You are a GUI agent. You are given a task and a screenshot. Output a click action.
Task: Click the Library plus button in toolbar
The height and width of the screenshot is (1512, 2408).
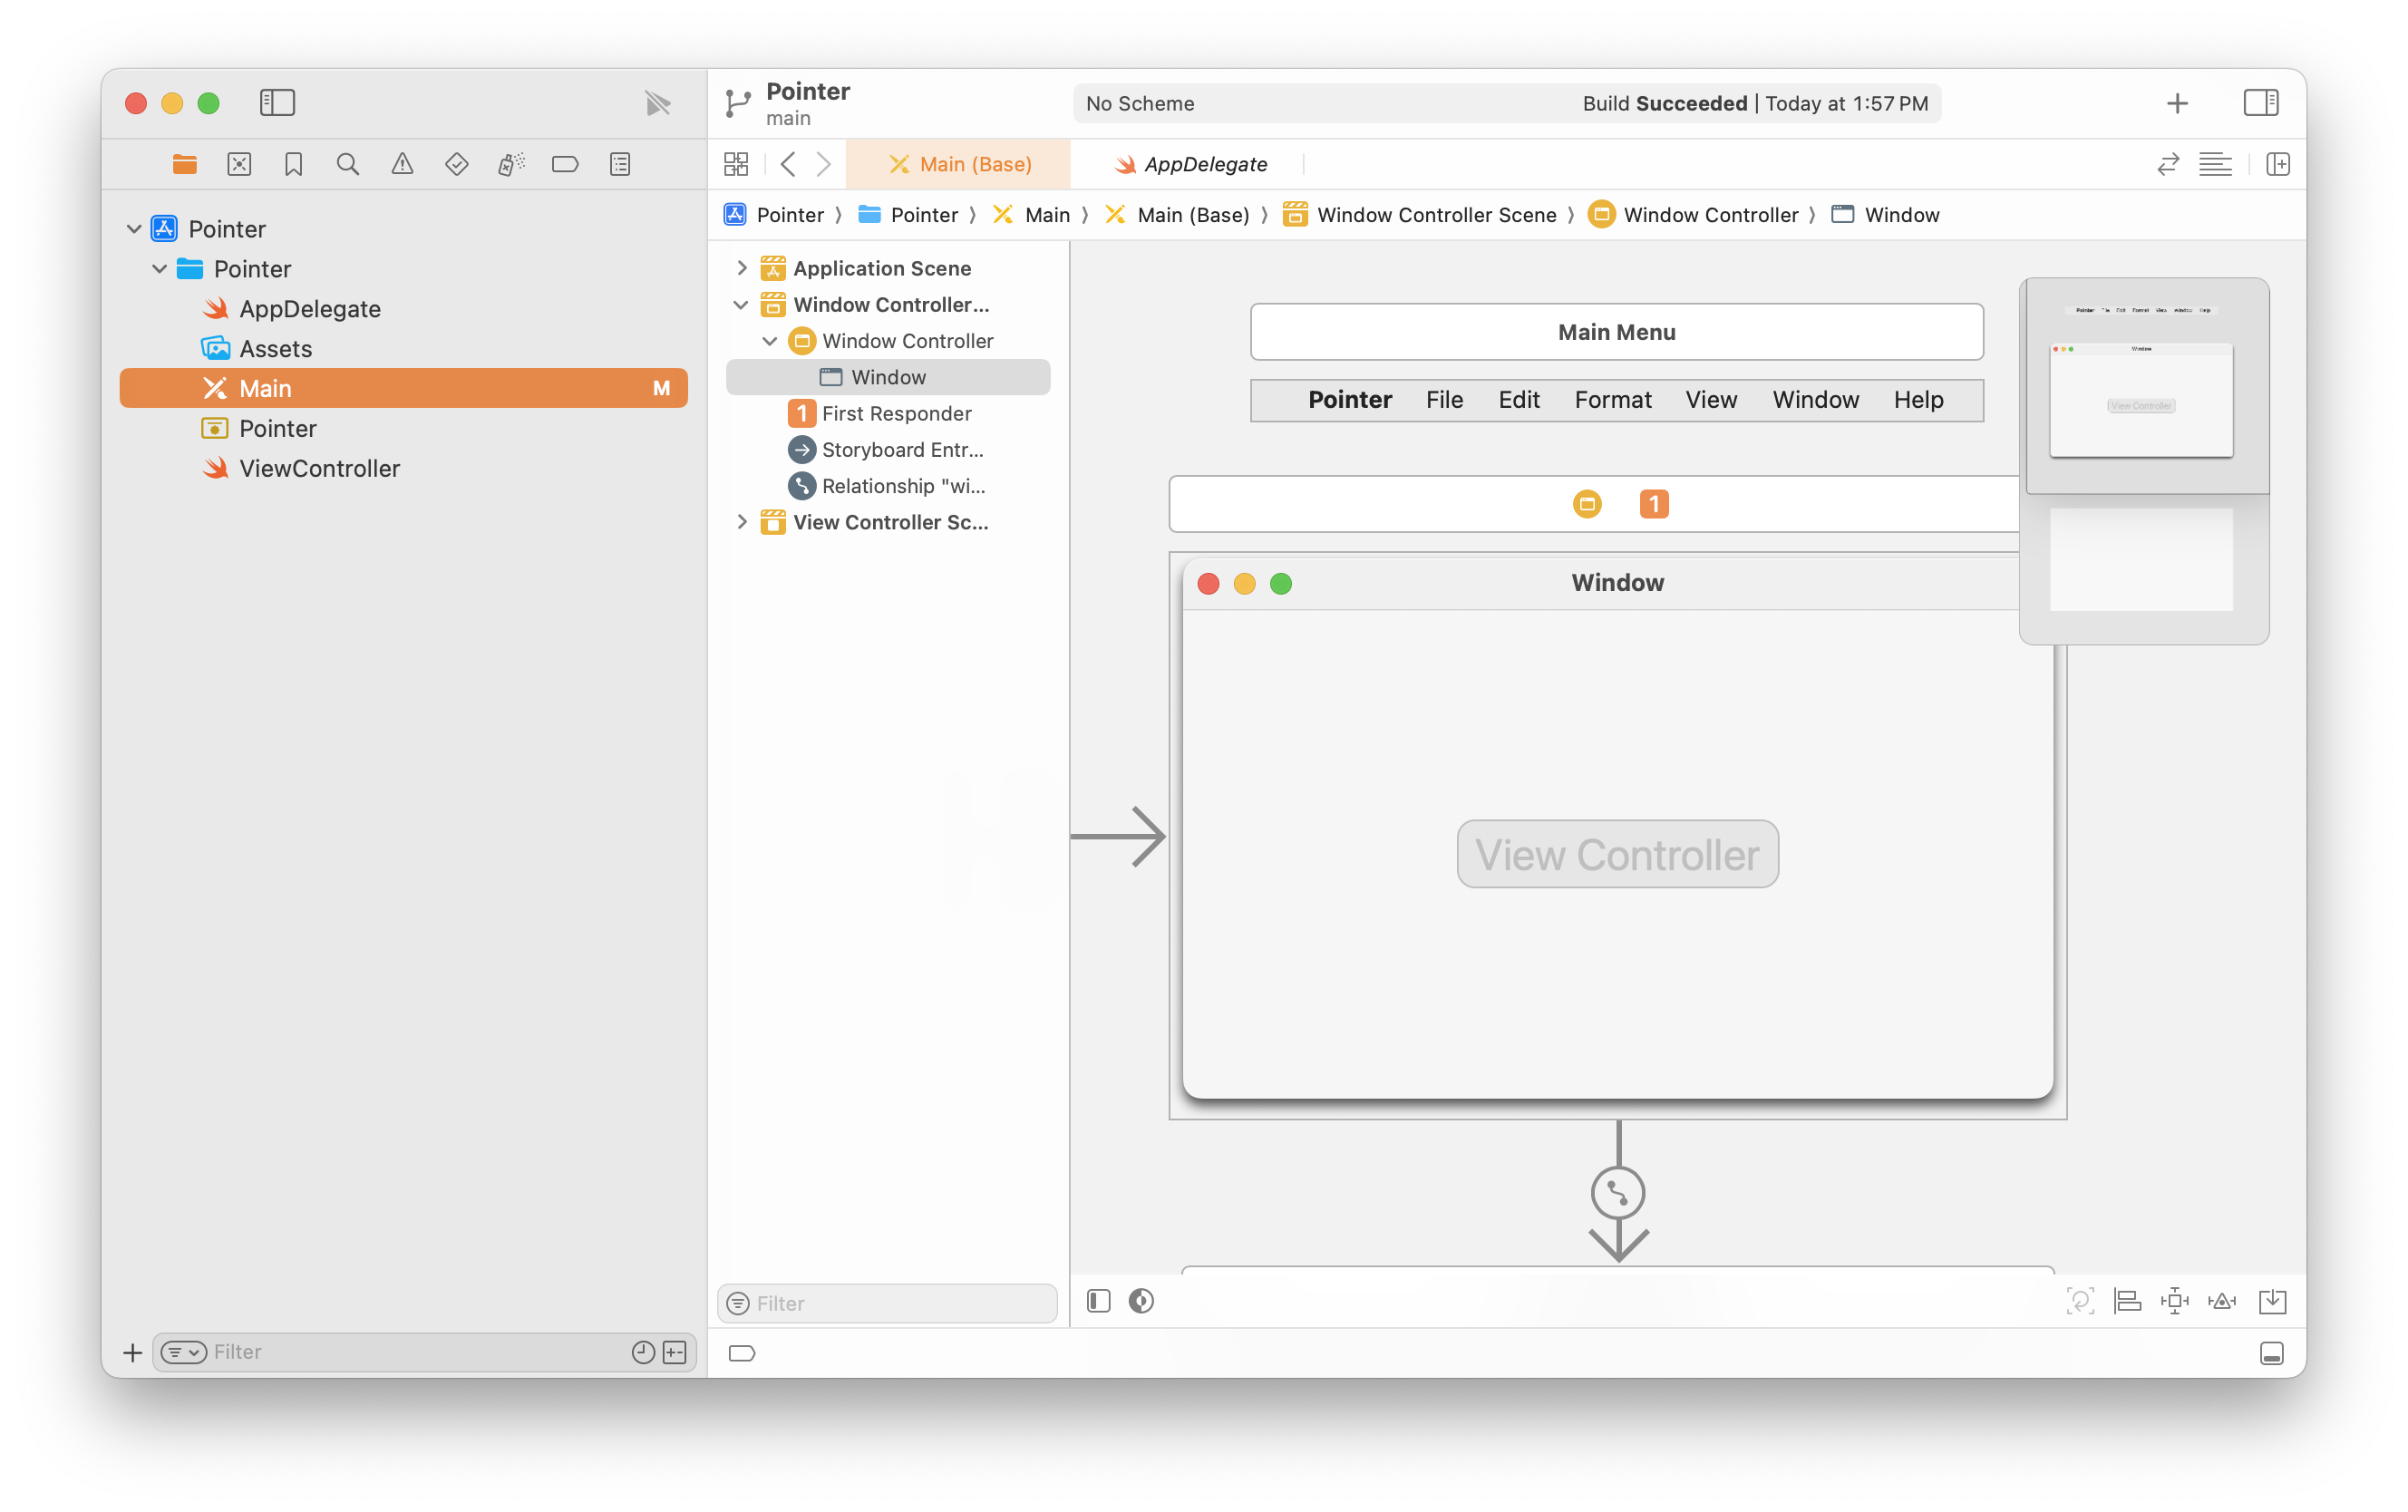[2177, 103]
